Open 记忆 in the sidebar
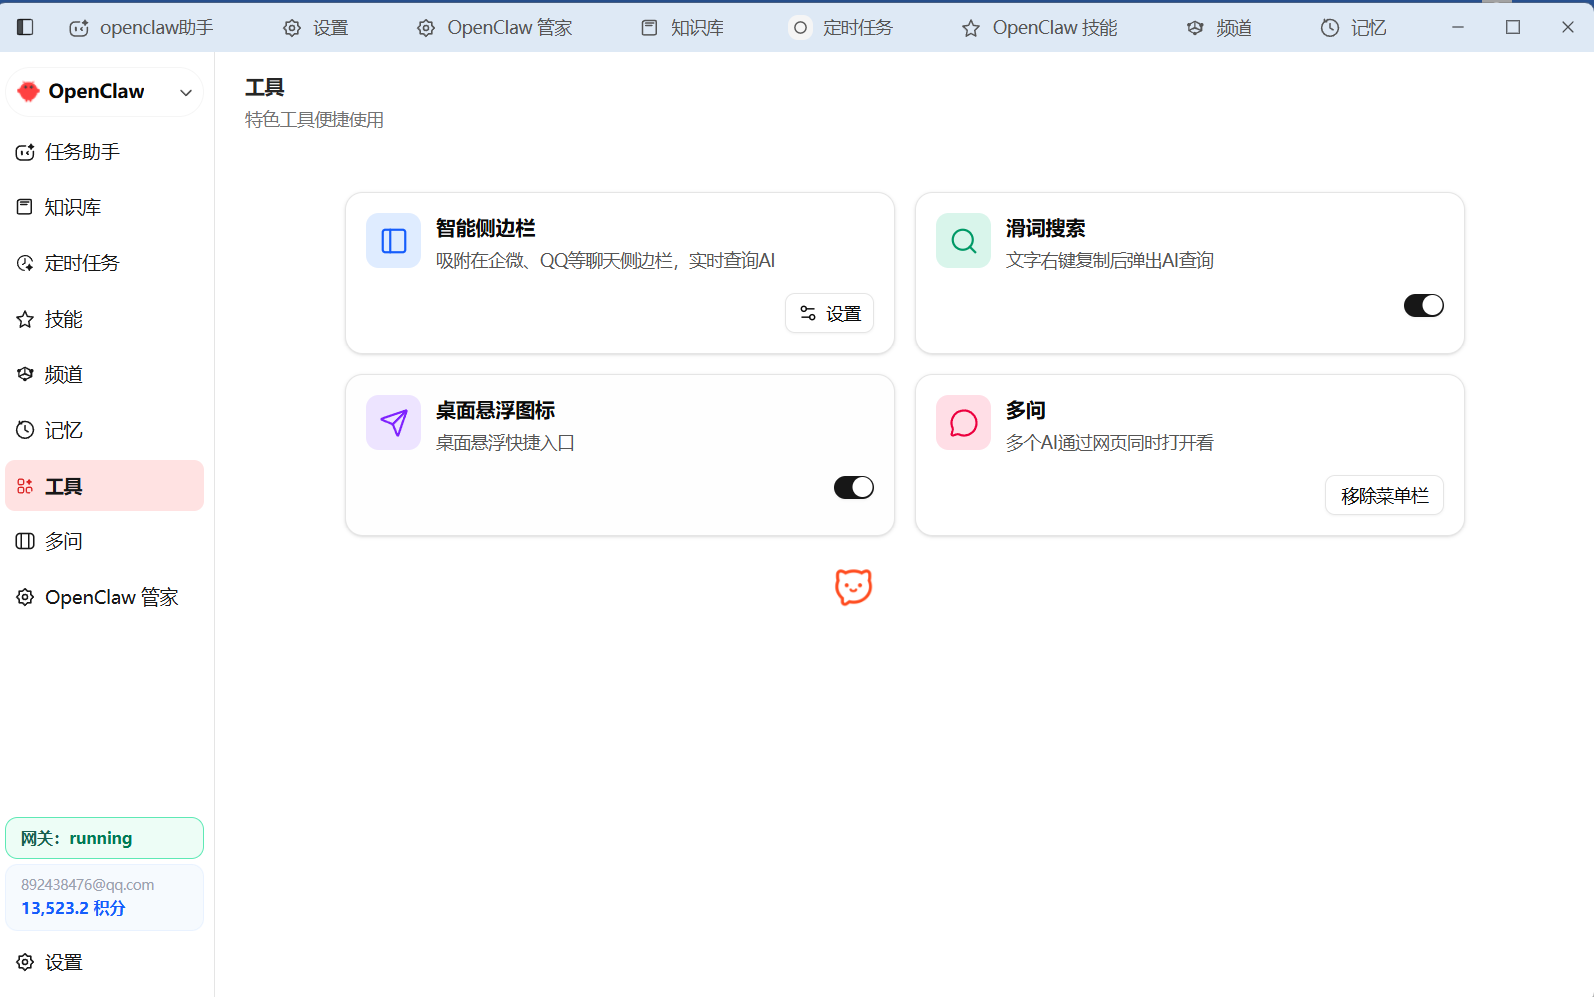Image resolution: width=1594 pixels, height=997 pixels. 105,430
